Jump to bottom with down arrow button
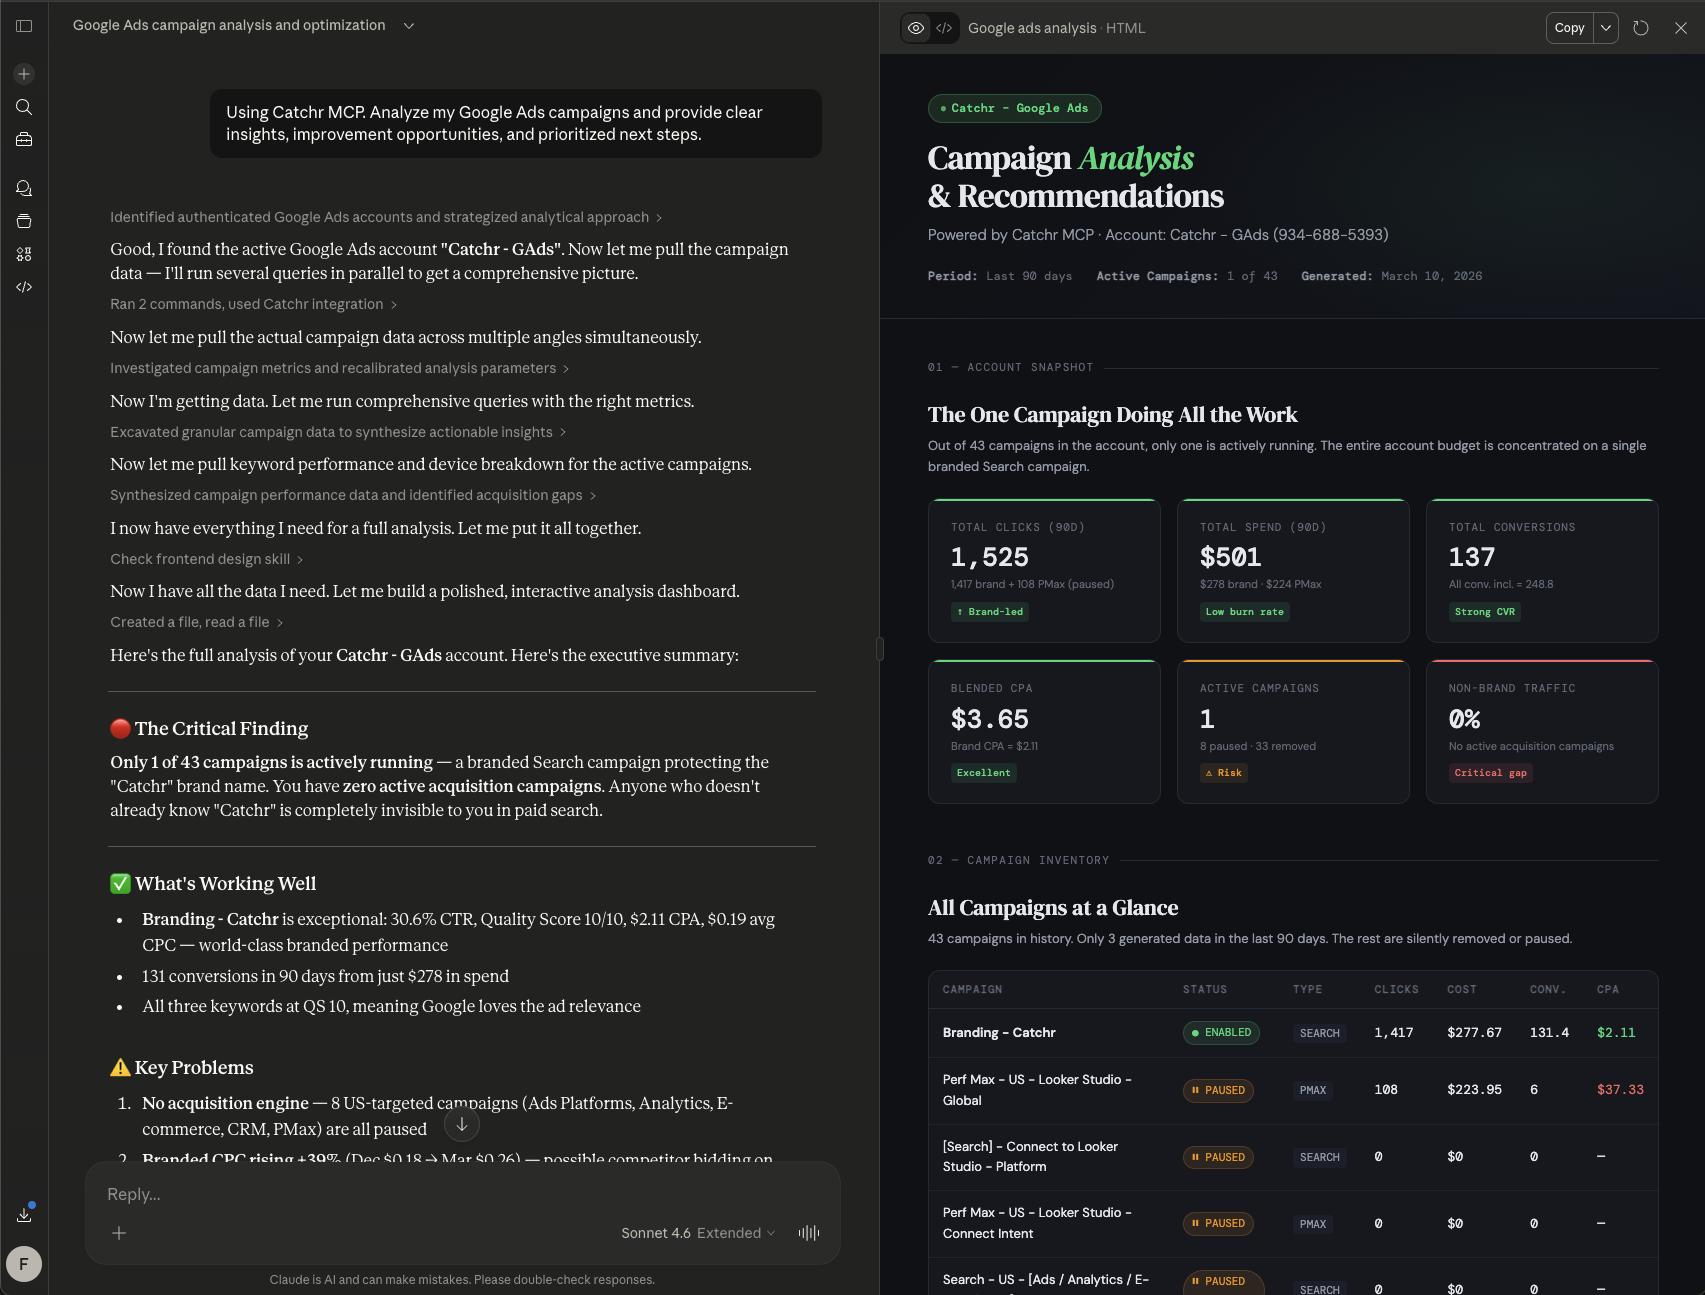The height and width of the screenshot is (1295, 1705). (462, 1124)
